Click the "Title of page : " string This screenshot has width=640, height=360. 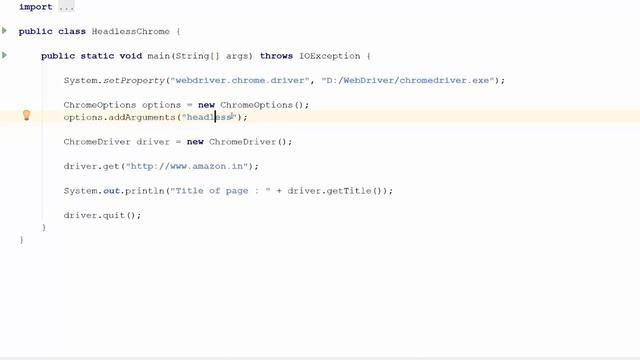click(220, 191)
